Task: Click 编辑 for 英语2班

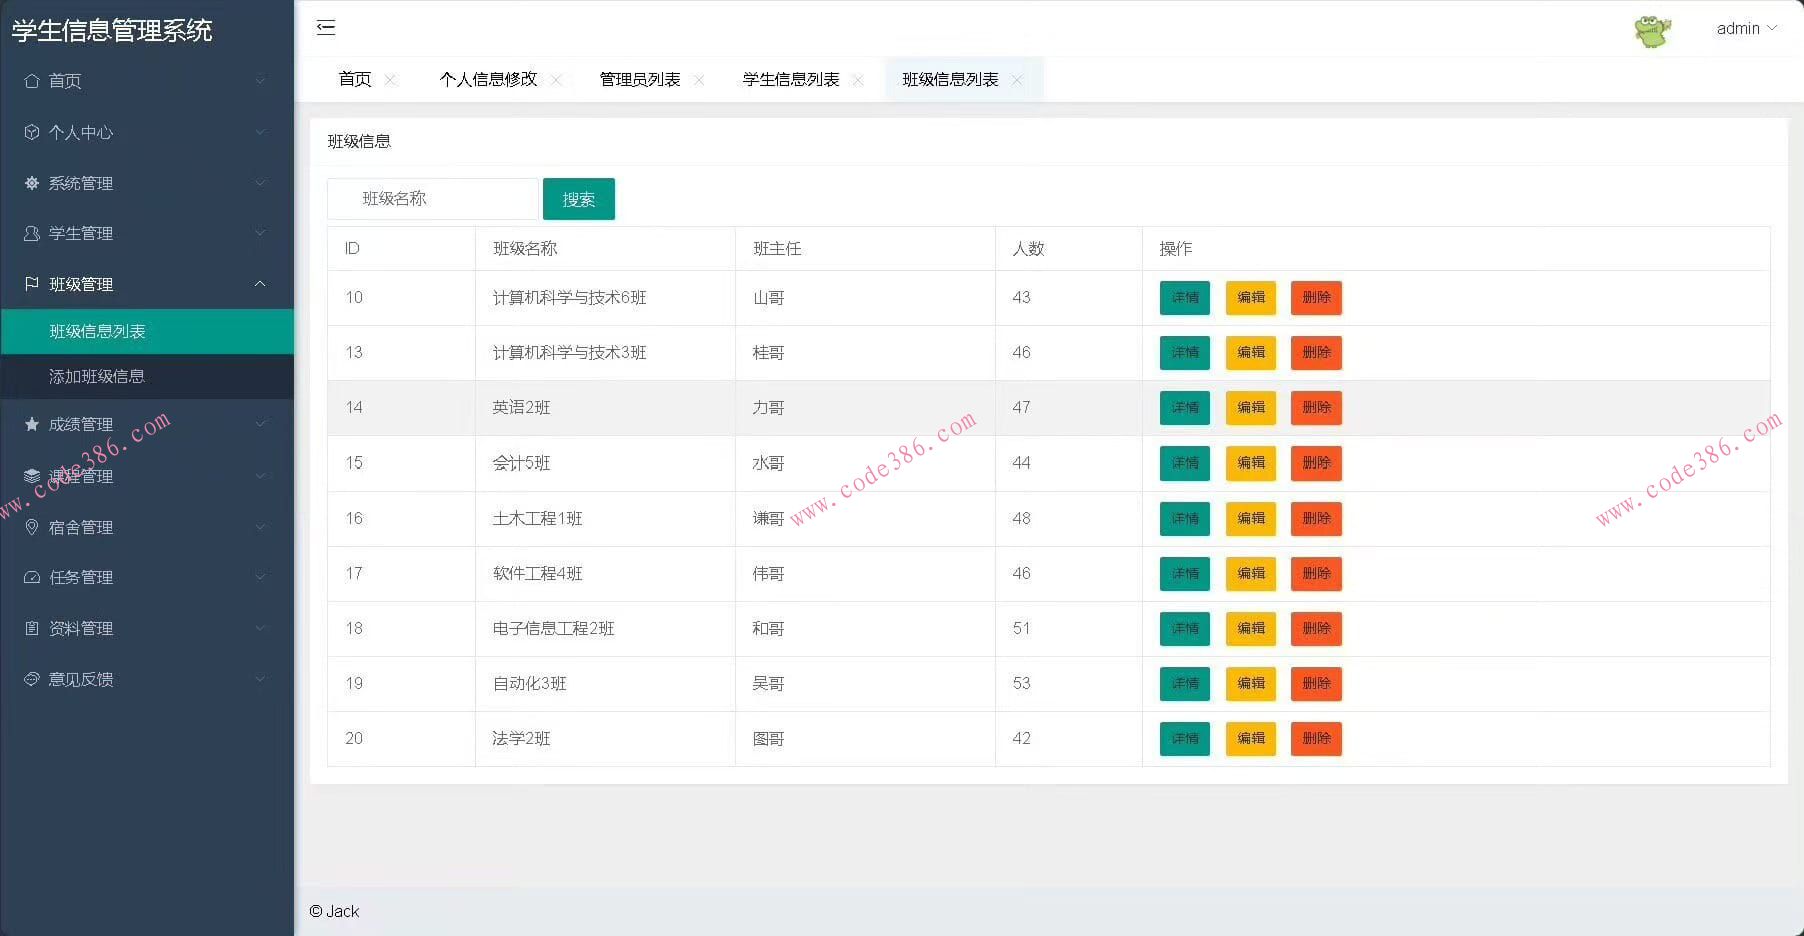Action: (1250, 407)
